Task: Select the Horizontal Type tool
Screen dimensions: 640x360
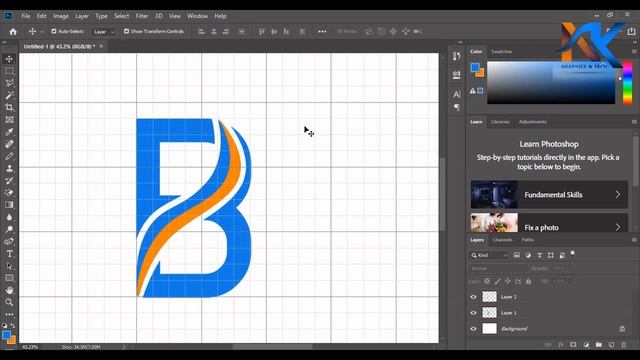Action: [9, 254]
